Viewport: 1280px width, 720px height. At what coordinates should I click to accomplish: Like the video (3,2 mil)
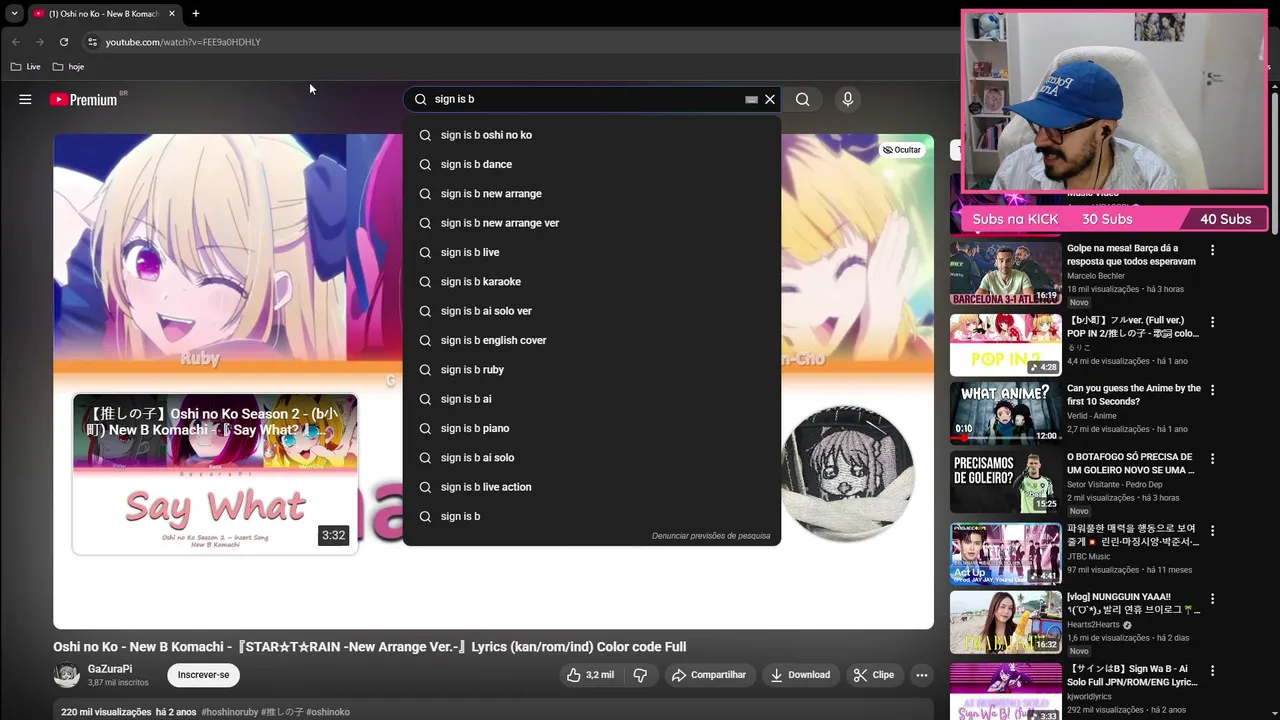pos(591,675)
